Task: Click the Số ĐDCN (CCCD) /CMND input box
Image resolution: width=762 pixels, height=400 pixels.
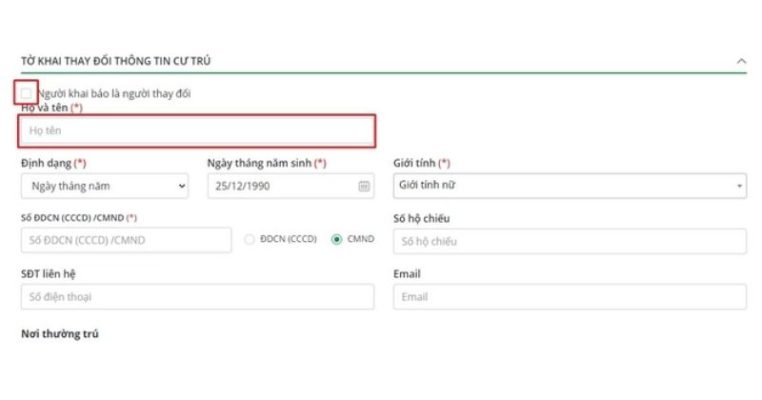Action: [125, 241]
